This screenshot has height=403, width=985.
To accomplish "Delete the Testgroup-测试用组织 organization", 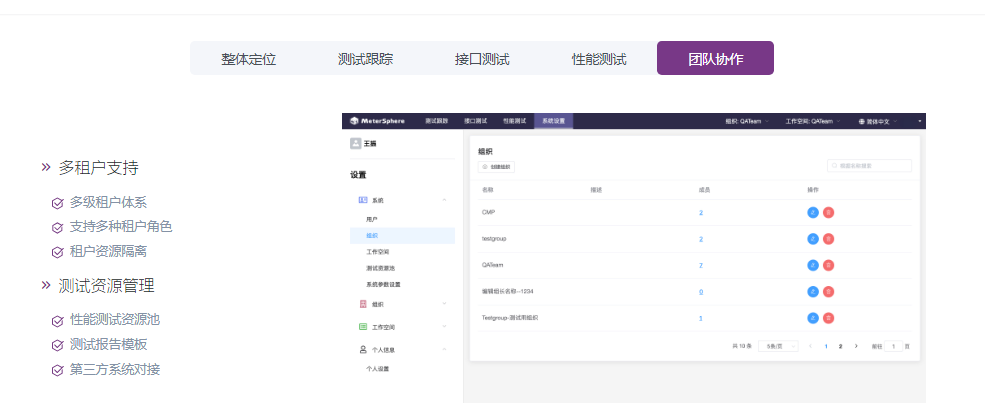I will 829,318.
